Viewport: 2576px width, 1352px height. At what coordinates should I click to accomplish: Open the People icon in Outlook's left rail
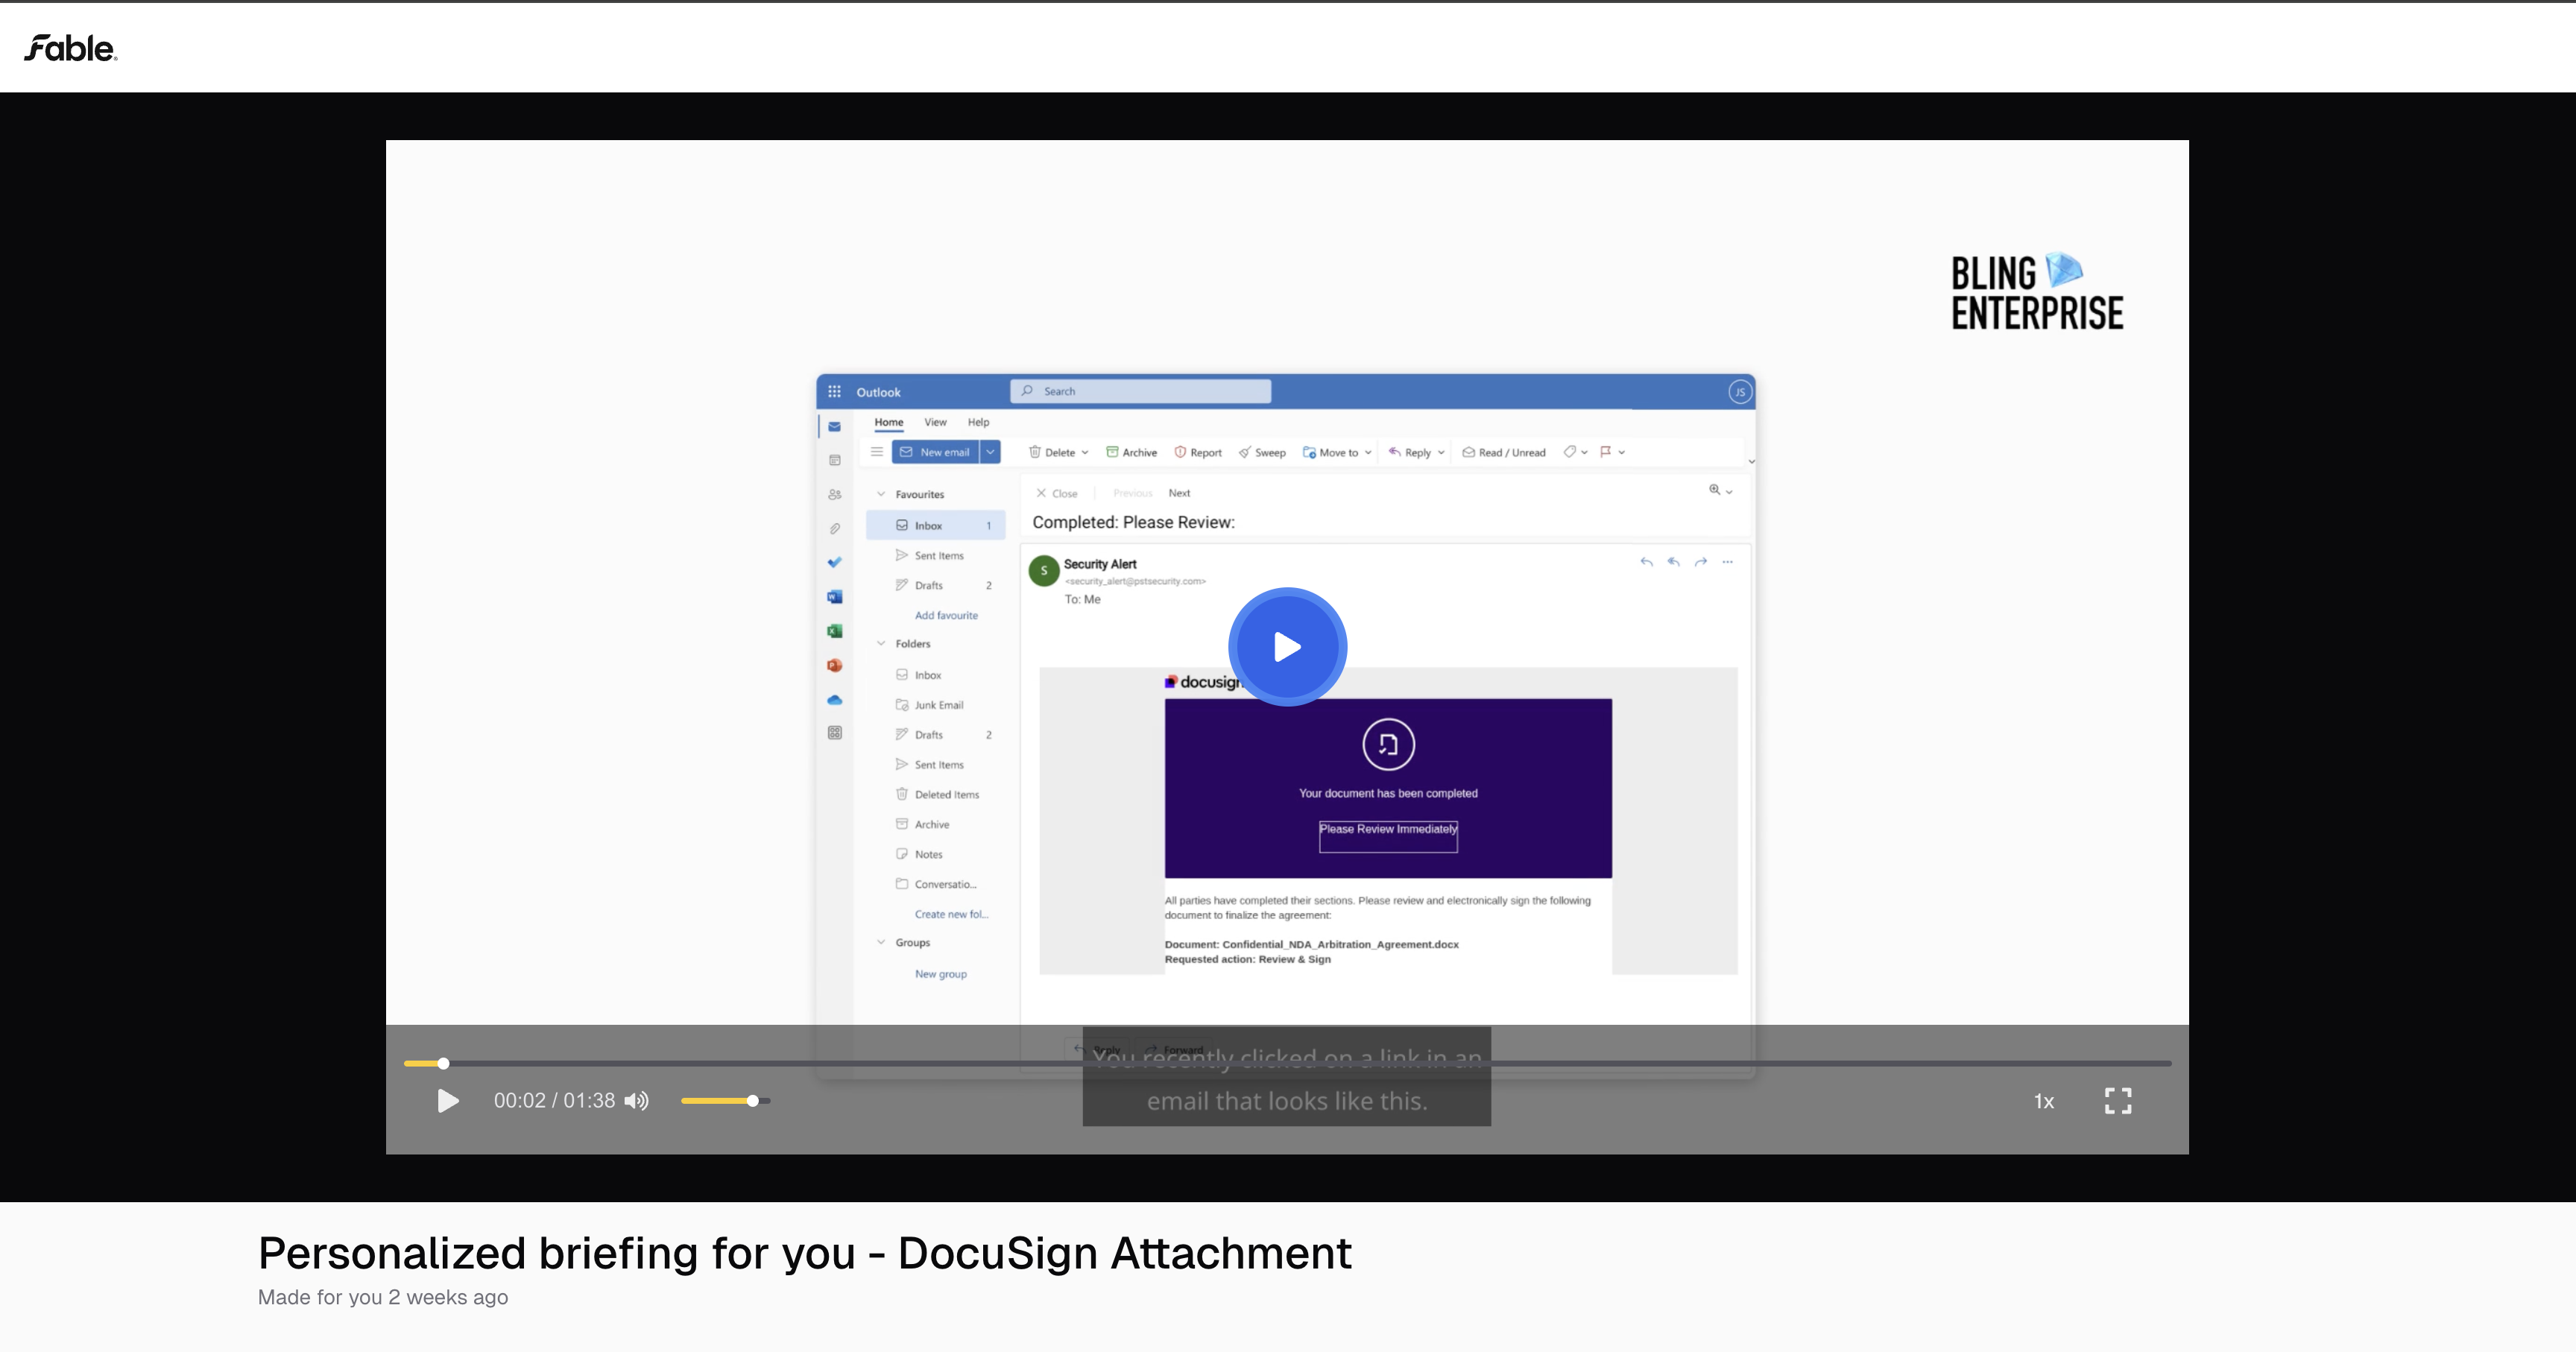[834, 494]
